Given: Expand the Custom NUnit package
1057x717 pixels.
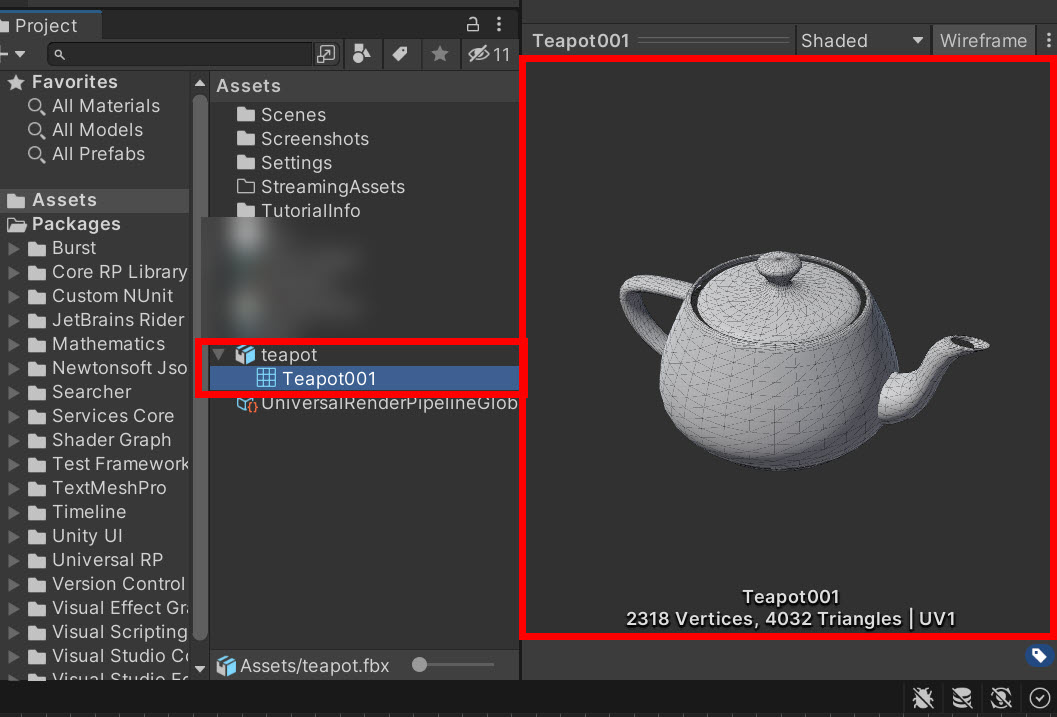Looking at the screenshot, I should [x=13, y=297].
